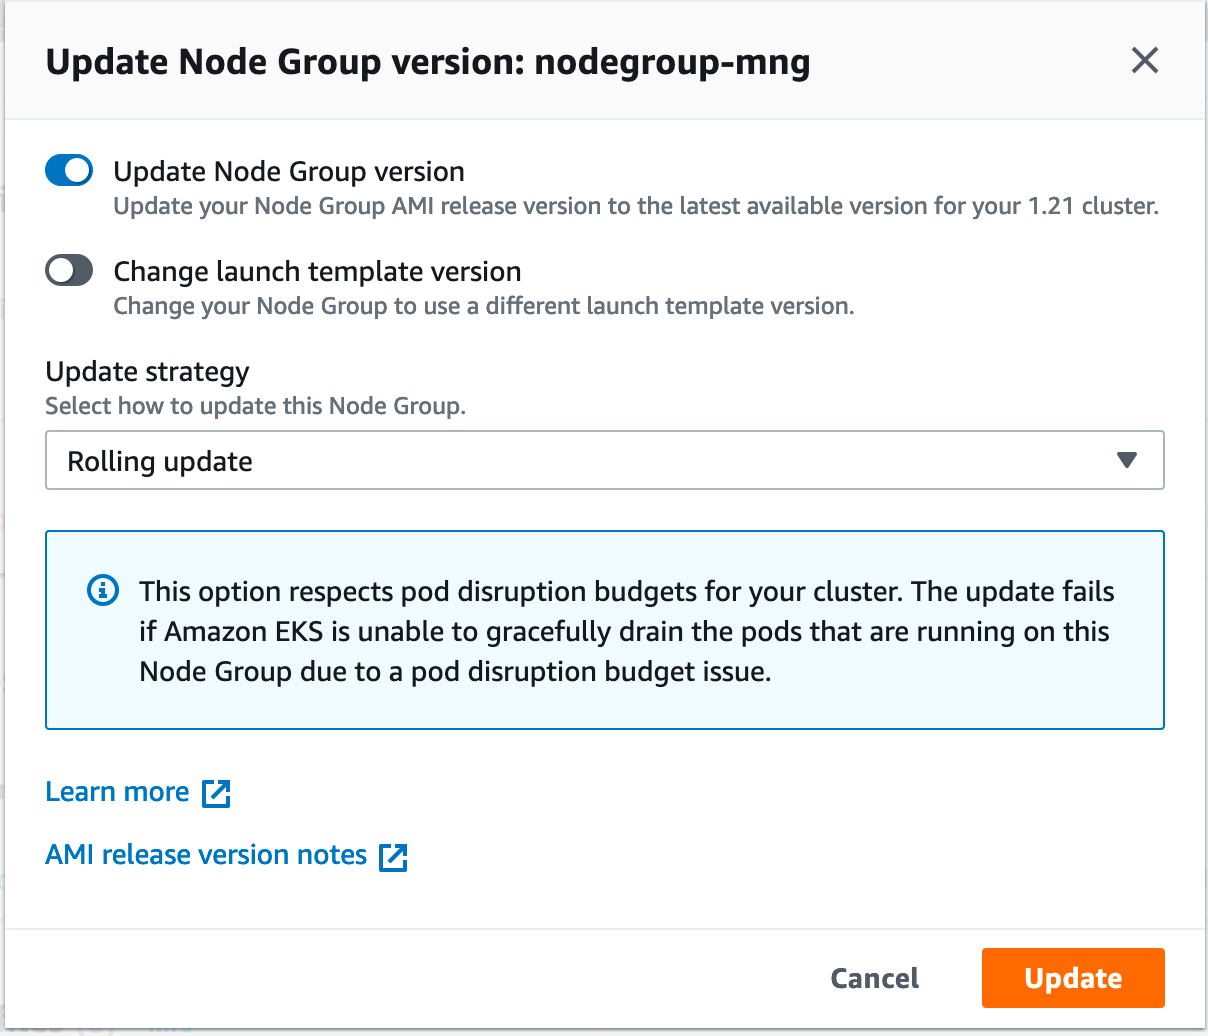
Task: Click the external link icon beside Learn more
Action: coord(216,792)
